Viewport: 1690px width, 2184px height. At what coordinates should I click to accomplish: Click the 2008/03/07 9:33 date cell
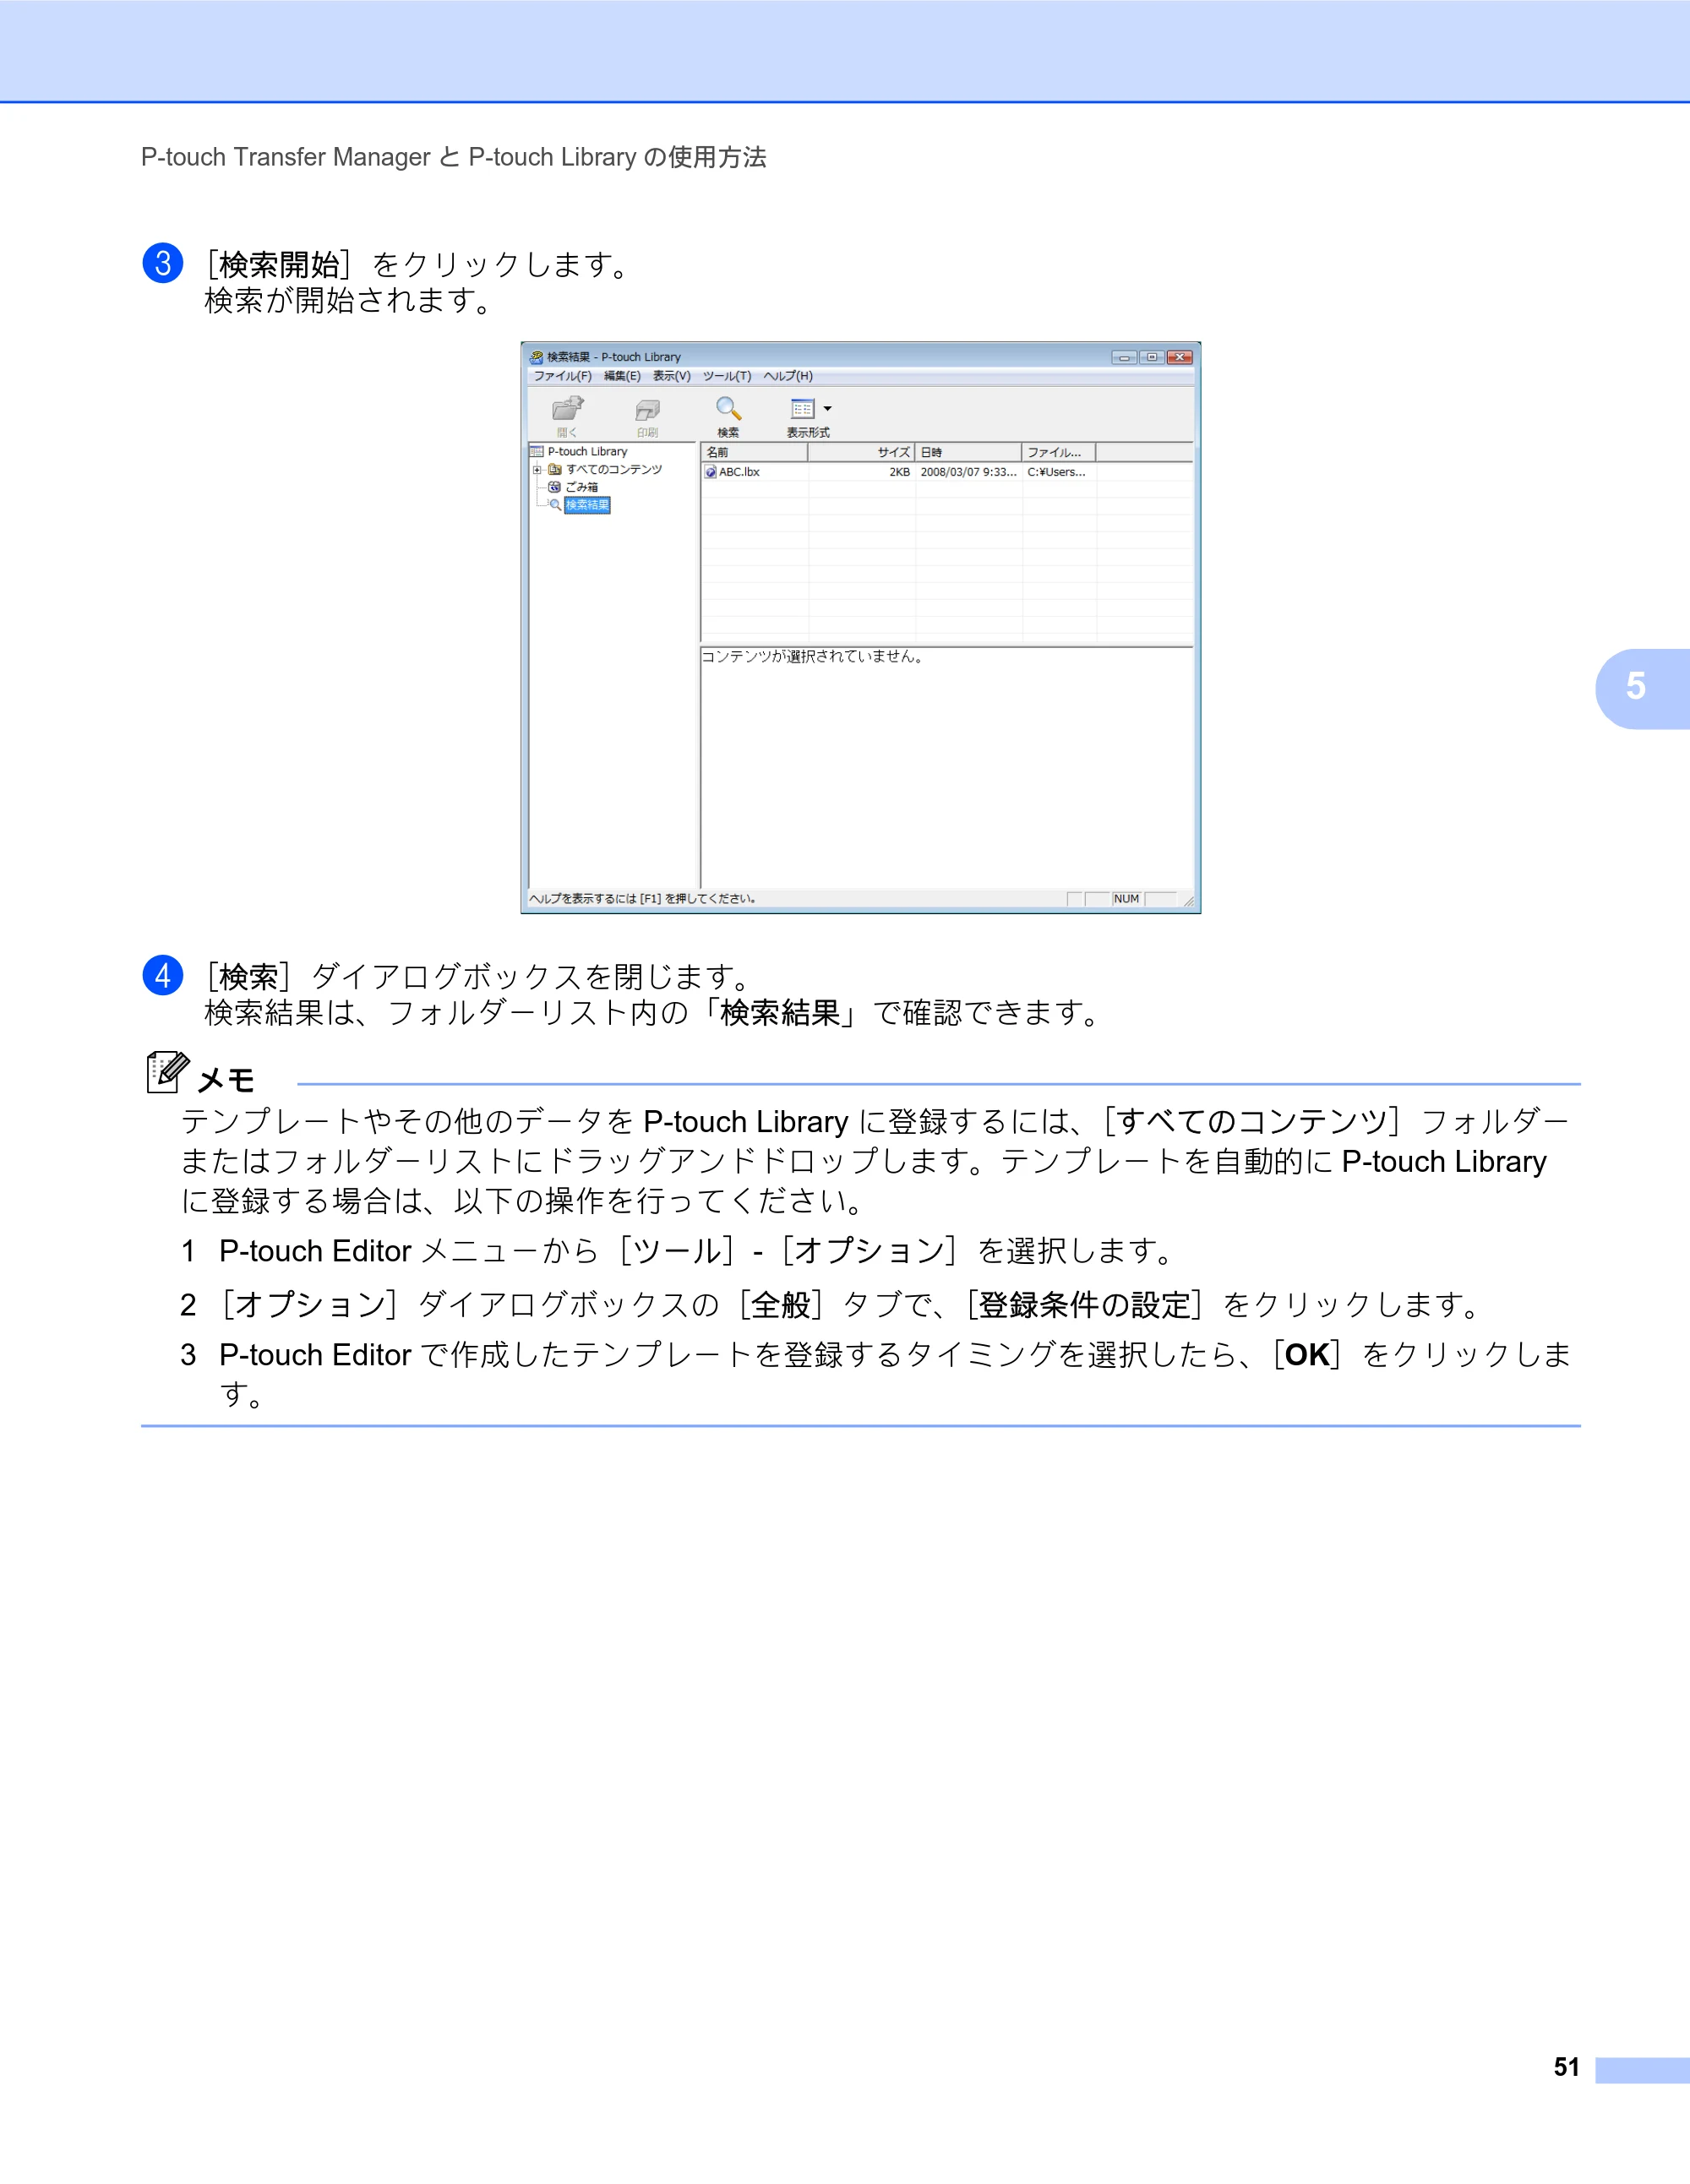(x=968, y=472)
